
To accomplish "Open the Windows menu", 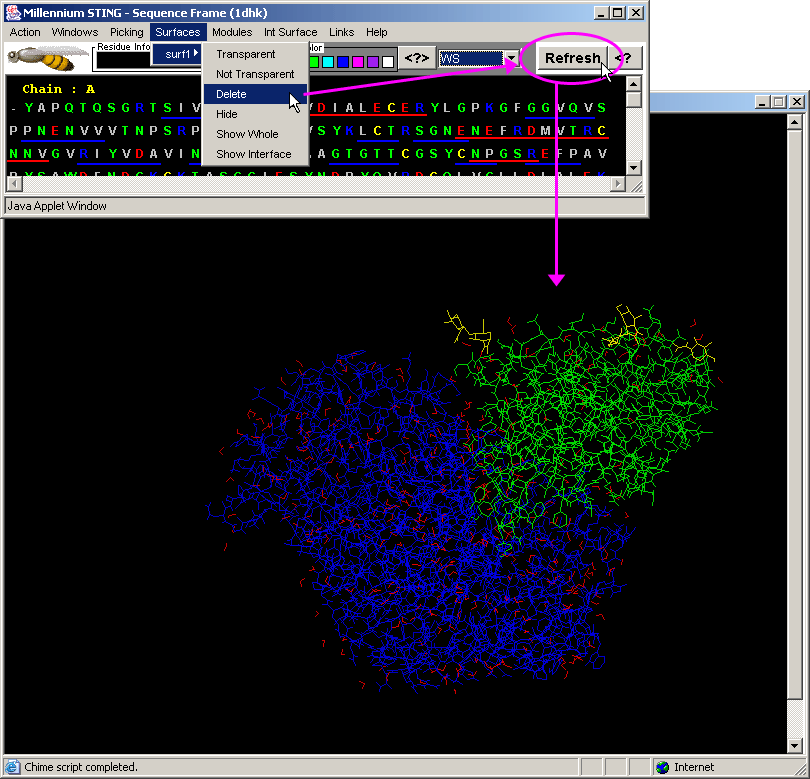I will tap(75, 32).
